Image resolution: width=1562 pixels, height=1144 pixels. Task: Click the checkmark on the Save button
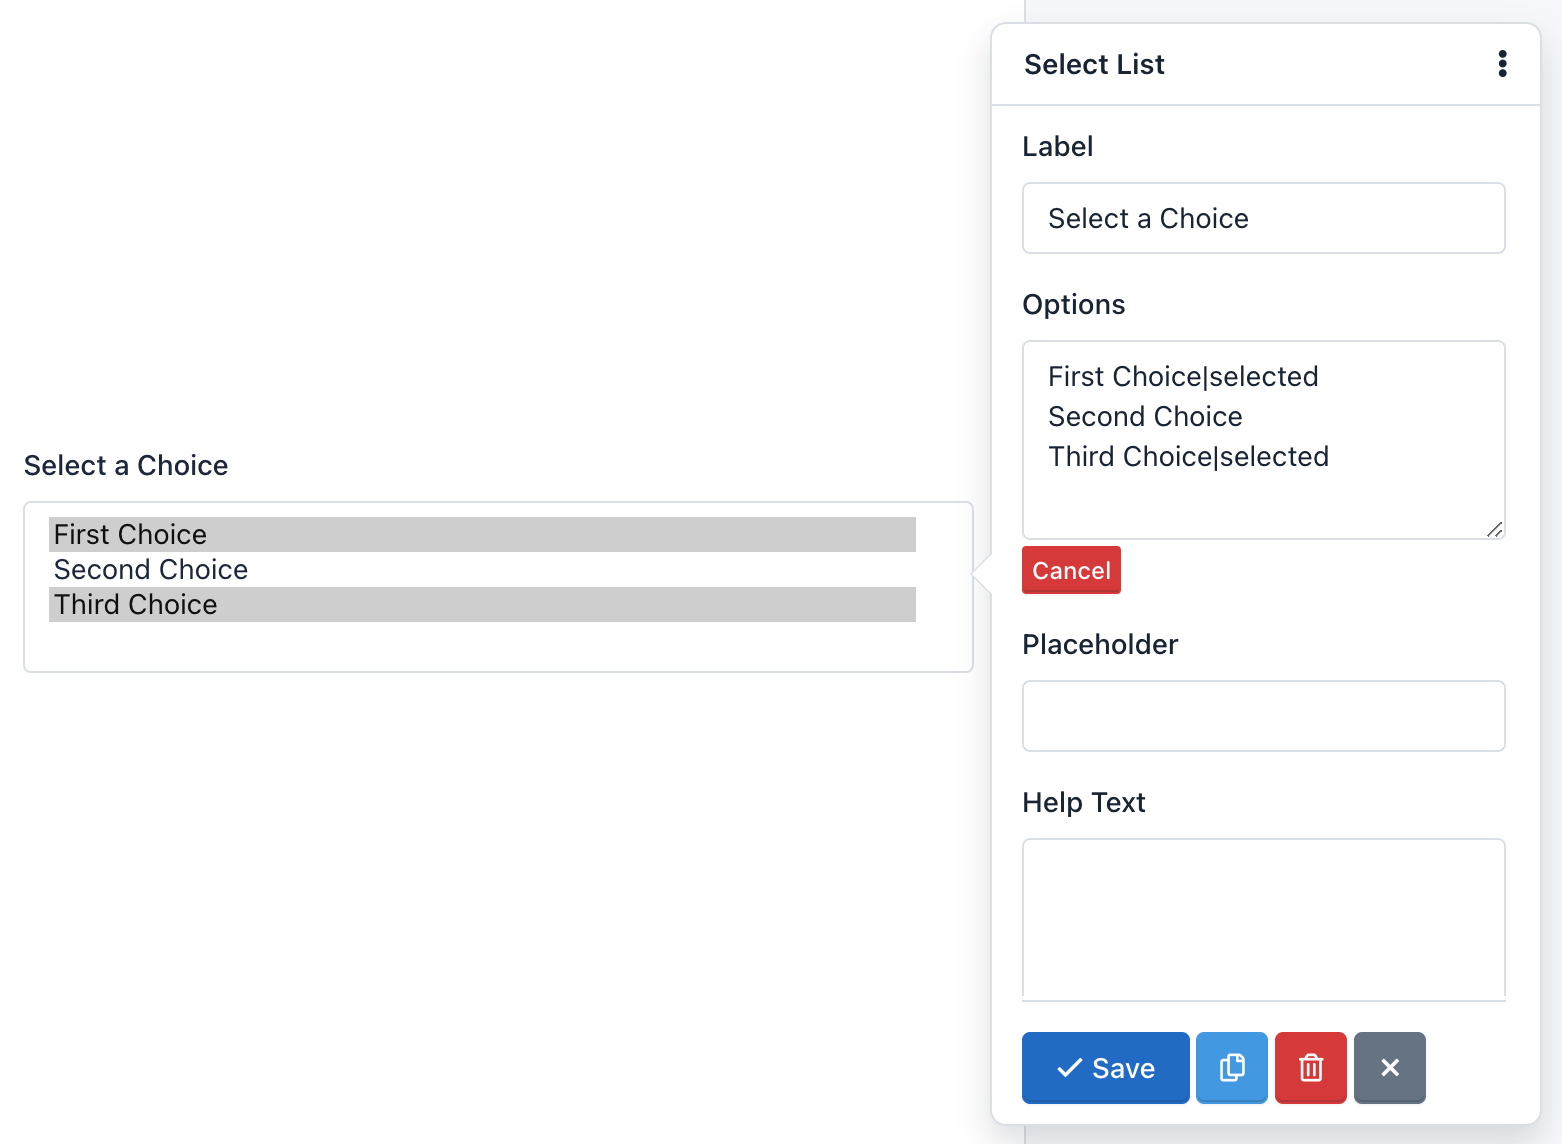[1070, 1067]
